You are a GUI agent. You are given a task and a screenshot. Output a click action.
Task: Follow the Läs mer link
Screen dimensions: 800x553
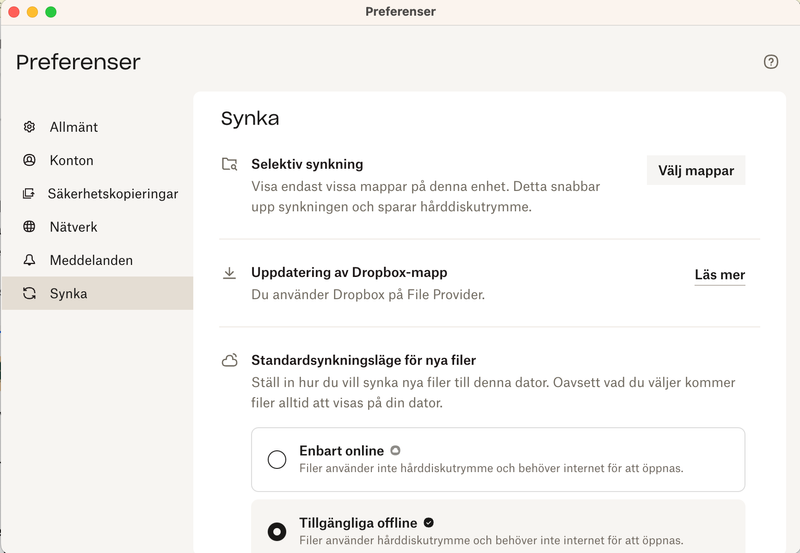click(x=719, y=275)
